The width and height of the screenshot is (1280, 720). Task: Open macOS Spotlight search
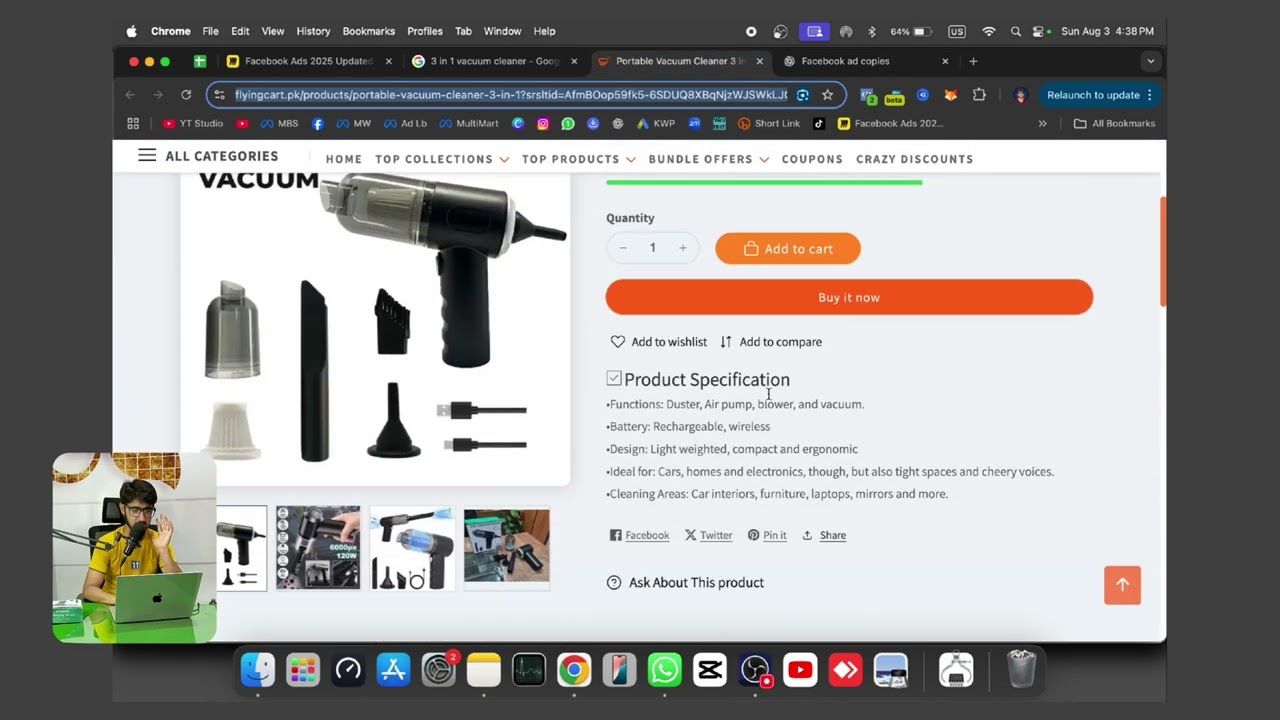point(1016,31)
